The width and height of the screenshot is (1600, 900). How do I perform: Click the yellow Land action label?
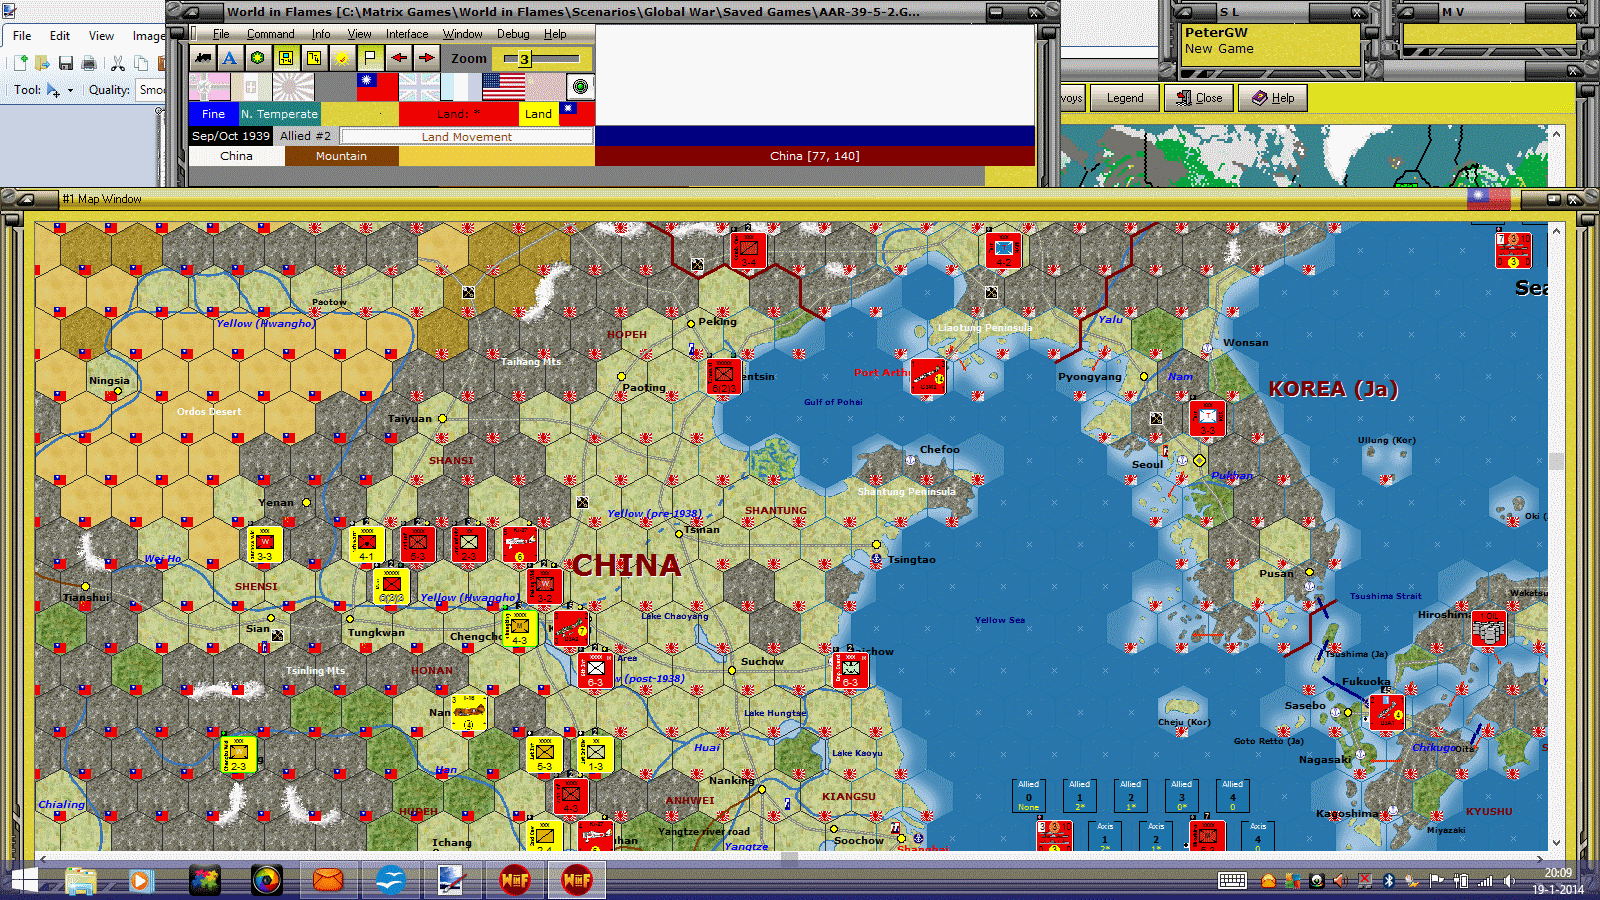[538, 114]
